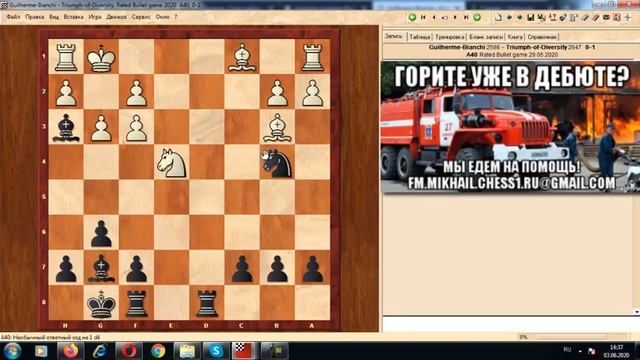Click the save-as multiple disks icon

click(542, 18)
